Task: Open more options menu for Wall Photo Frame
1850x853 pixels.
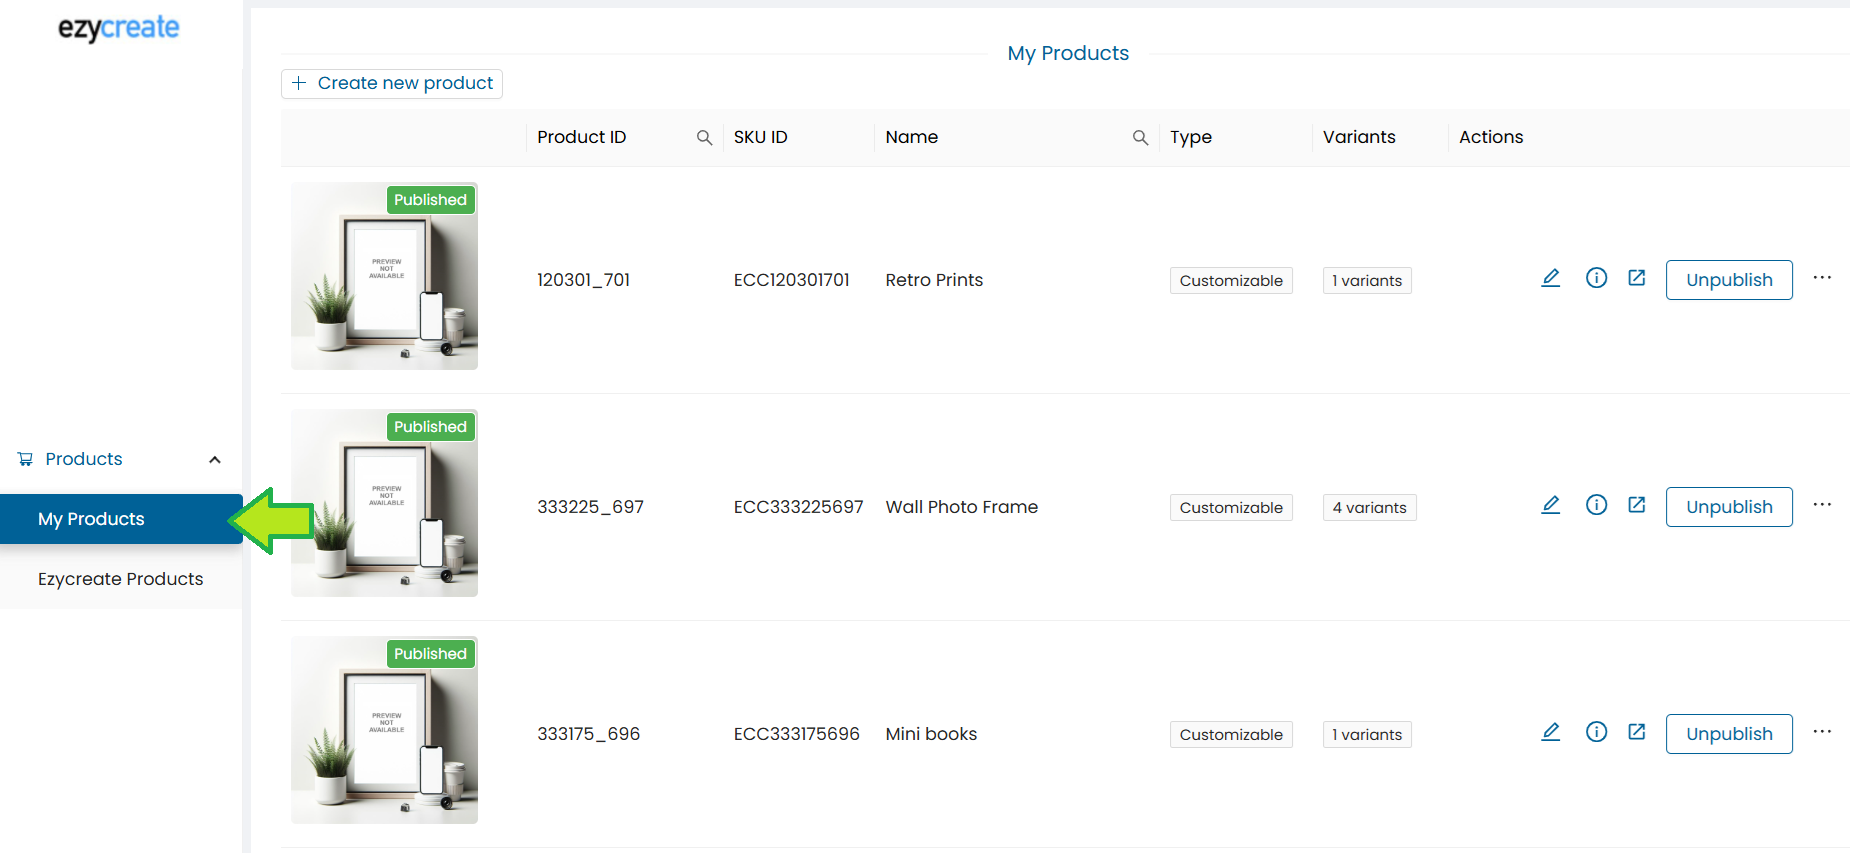Action: (1821, 505)
